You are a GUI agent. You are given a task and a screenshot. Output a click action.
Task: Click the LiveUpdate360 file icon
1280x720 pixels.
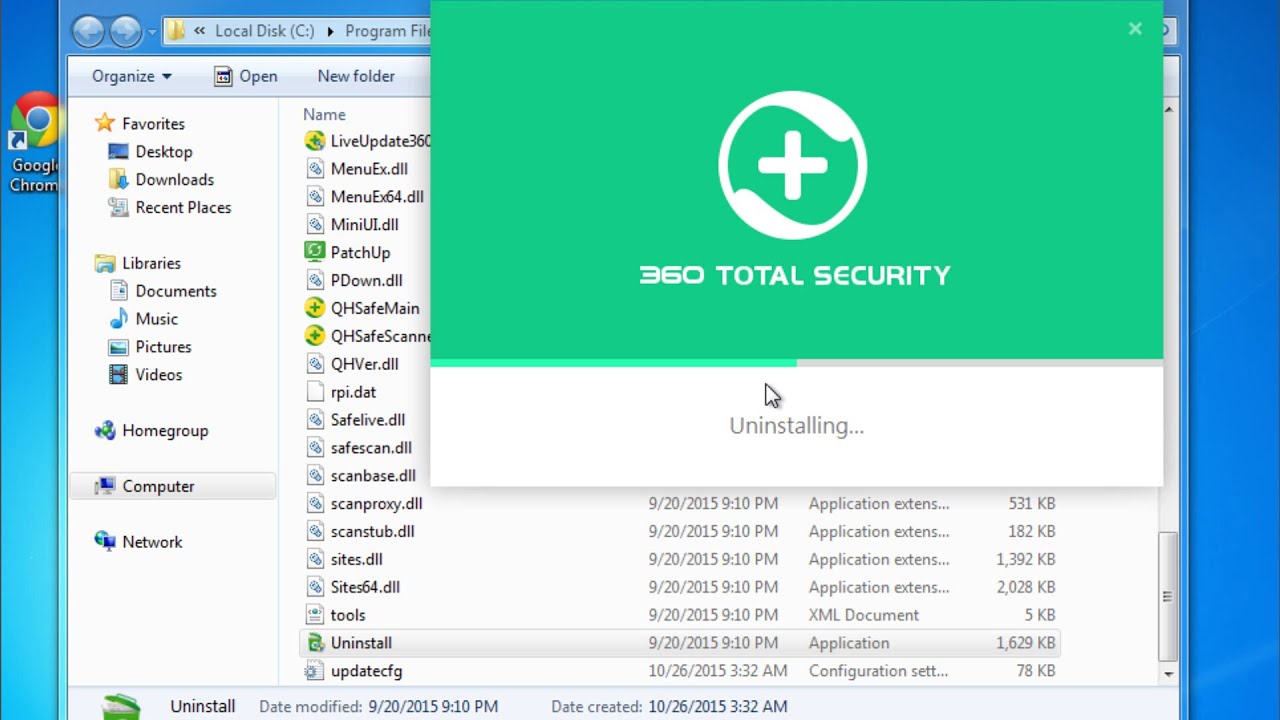click(x=315, y=141)
